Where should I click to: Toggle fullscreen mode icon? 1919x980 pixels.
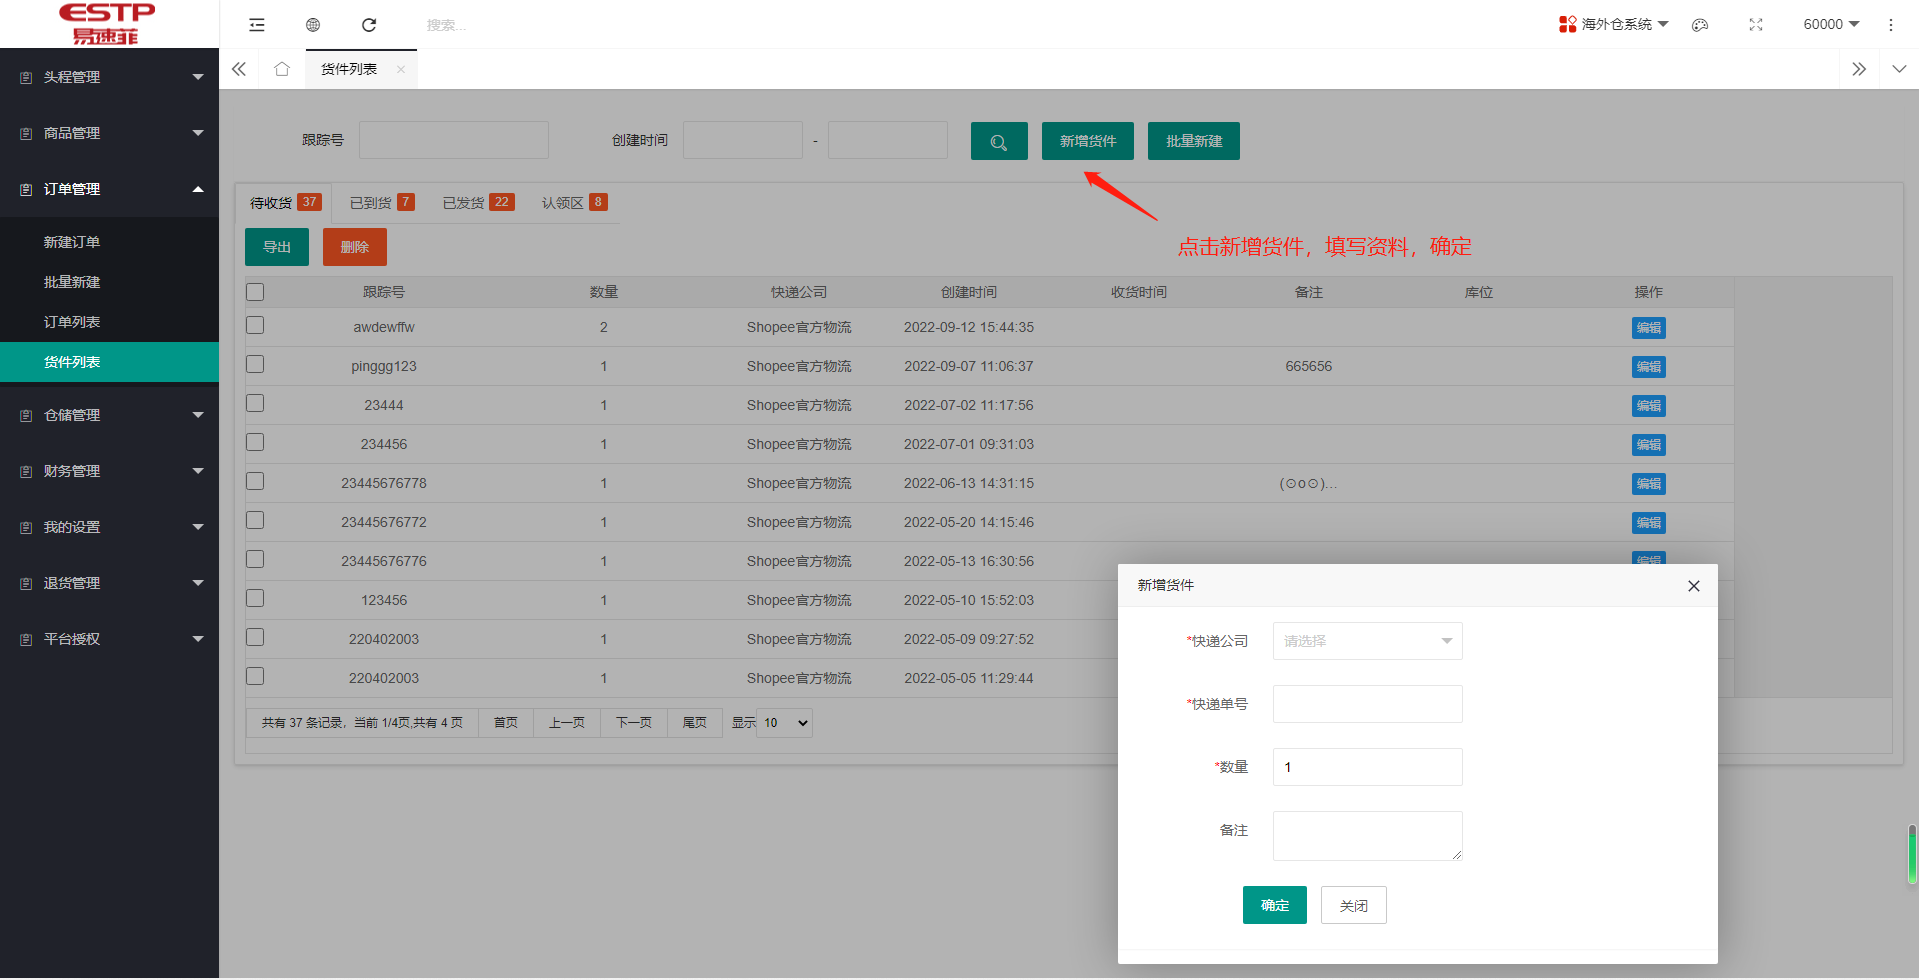(1756, 25)
